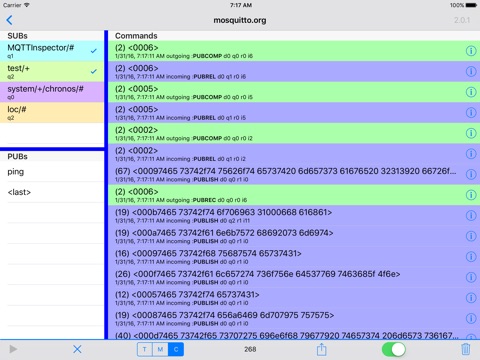View info for incoming PUBREL i2 row
Image resolution: width=480 pixels, height=360 pixels.
tap(471, 154)
